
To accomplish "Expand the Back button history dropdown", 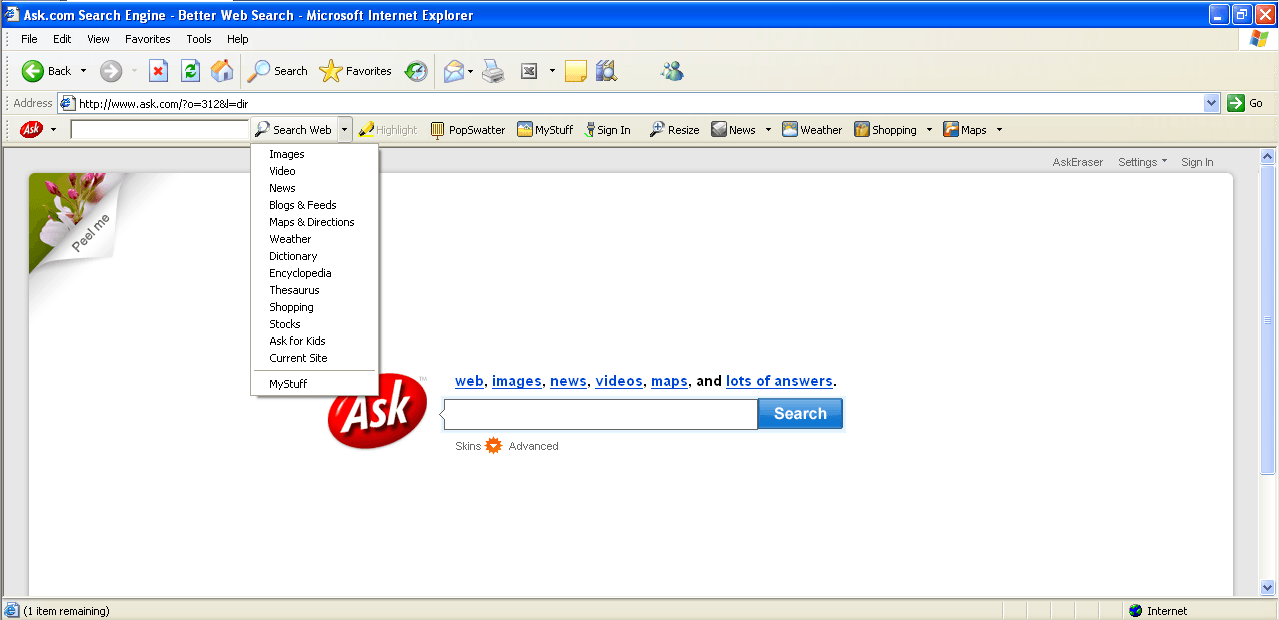I will point(85,71).
